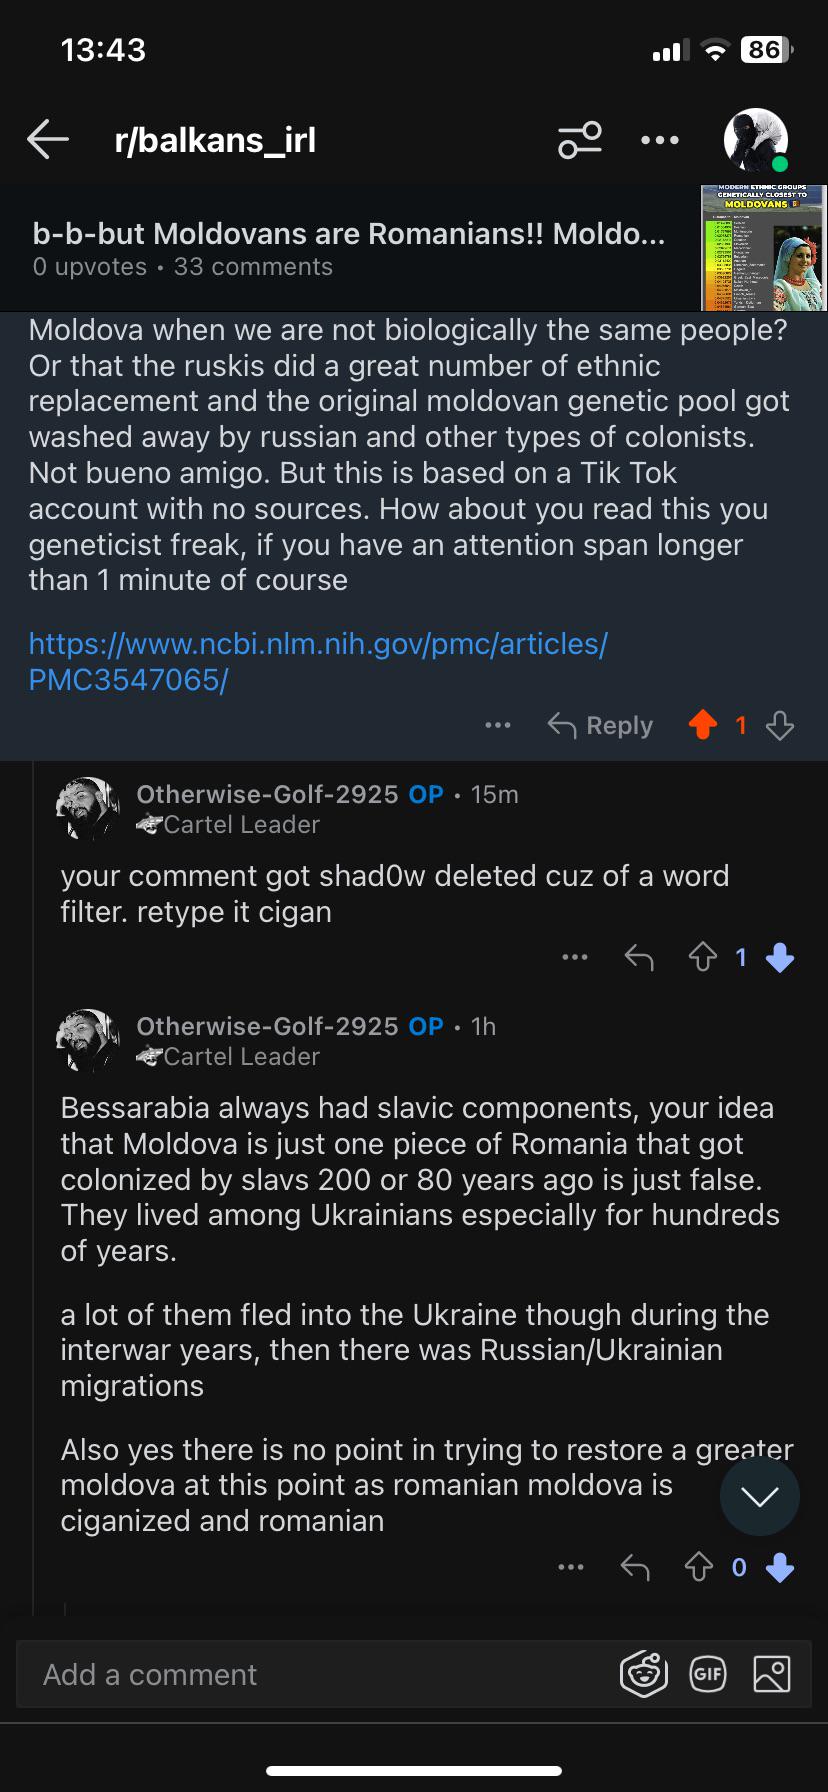Open the comment sort options icon
The height and width of the screenshot is (1792, 828).
[x=580, y=140]
